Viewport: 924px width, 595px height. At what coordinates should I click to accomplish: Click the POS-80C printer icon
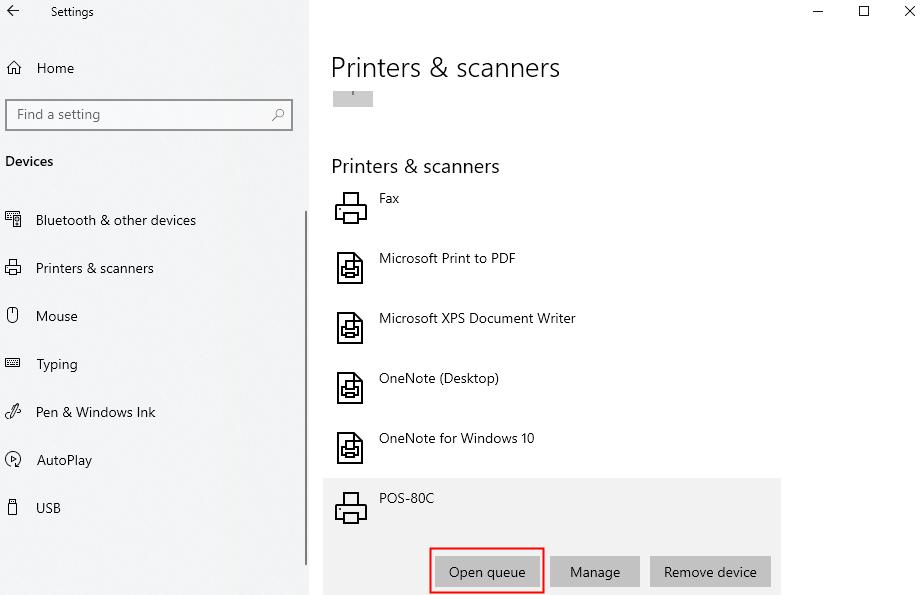350,507
